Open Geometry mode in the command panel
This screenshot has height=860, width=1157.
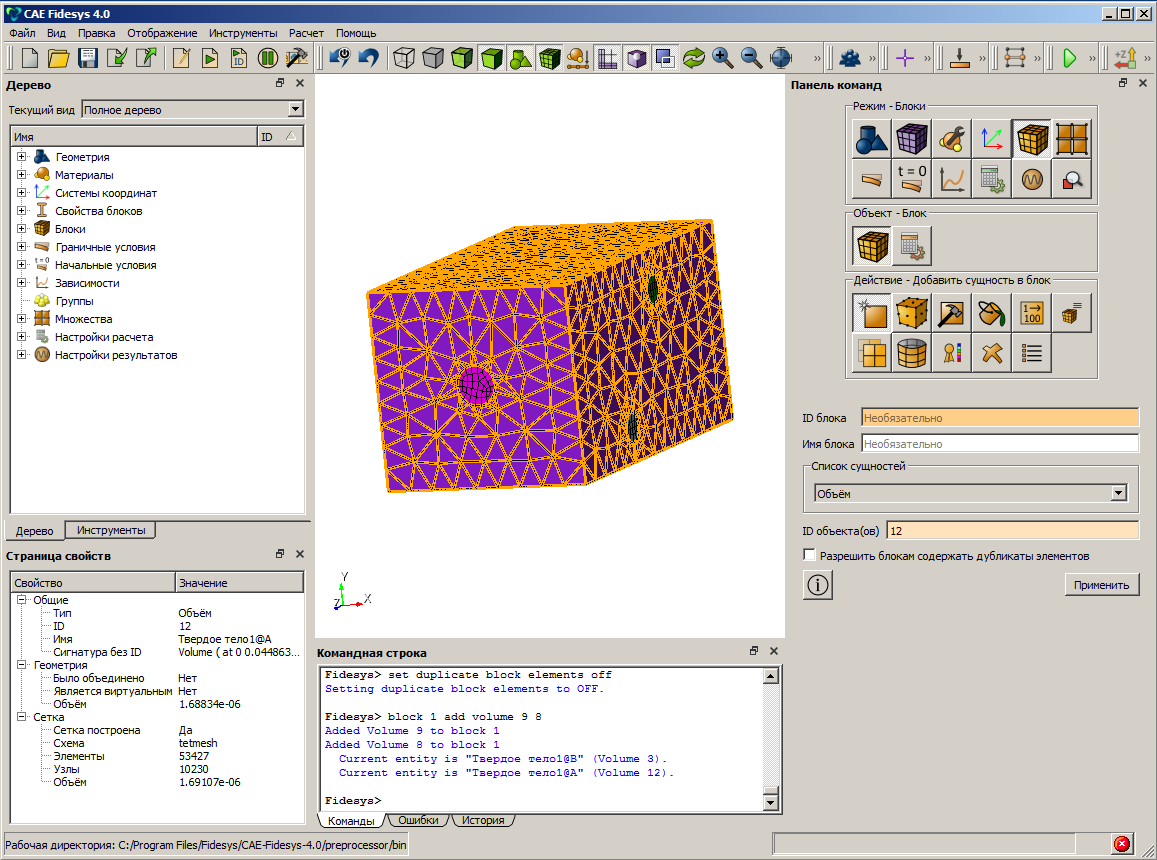coord(871,138)
